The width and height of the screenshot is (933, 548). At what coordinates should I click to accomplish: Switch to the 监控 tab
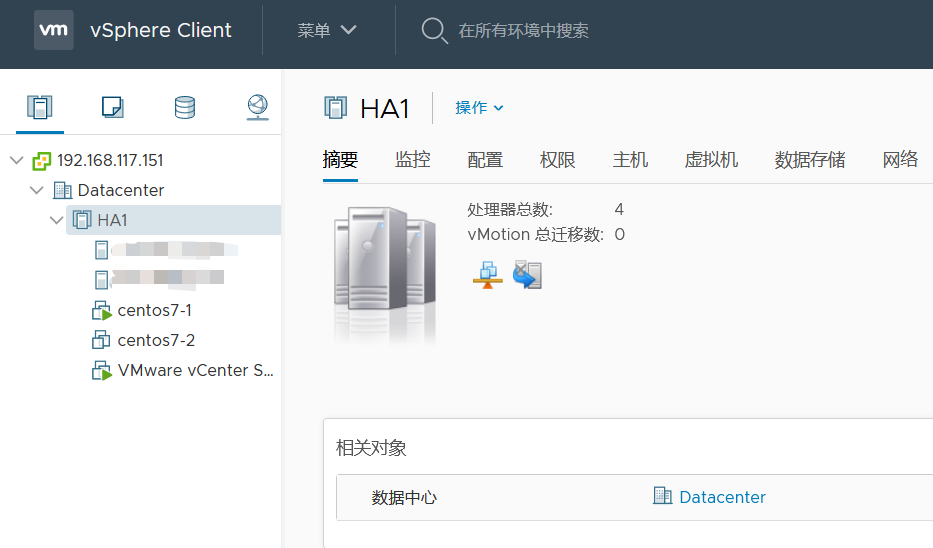412,160
